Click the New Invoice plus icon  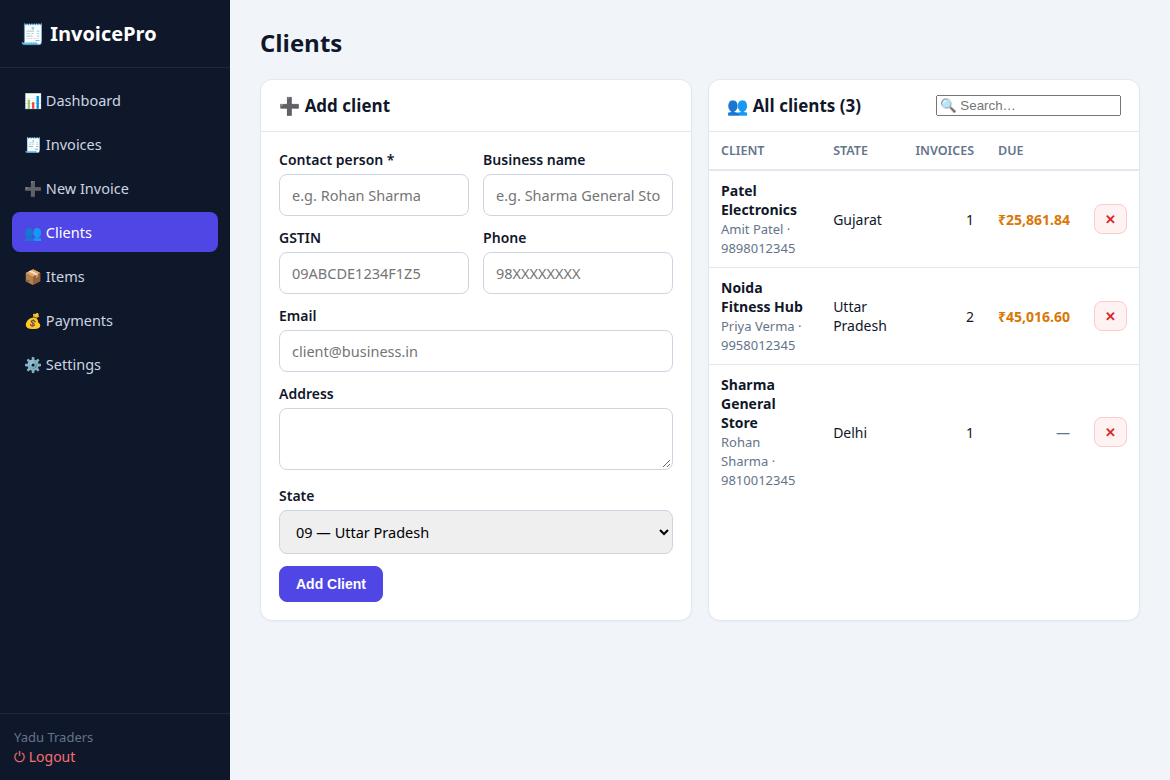[x=33, y=189]
